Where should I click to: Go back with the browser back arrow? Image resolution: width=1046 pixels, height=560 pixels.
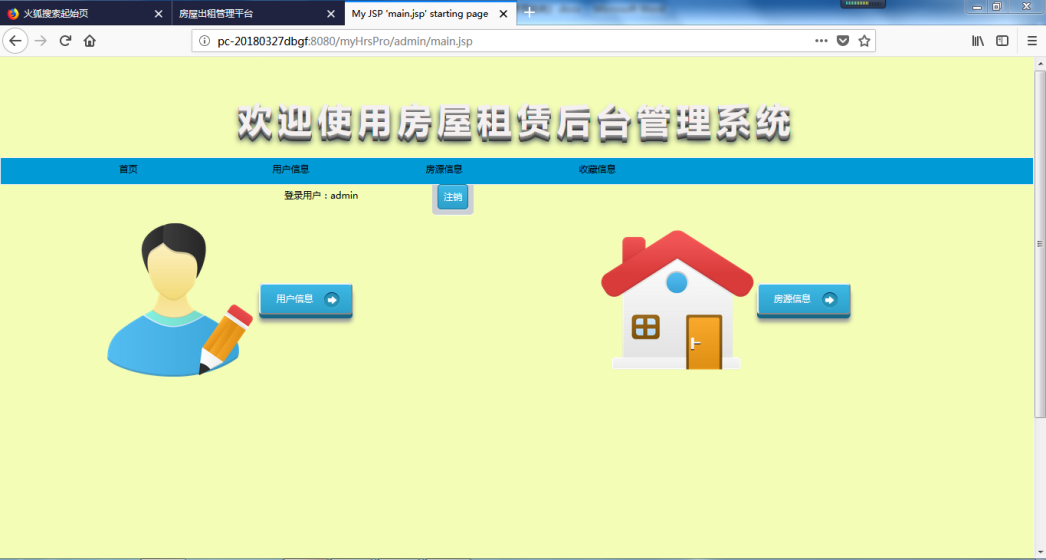click(15, 41)
